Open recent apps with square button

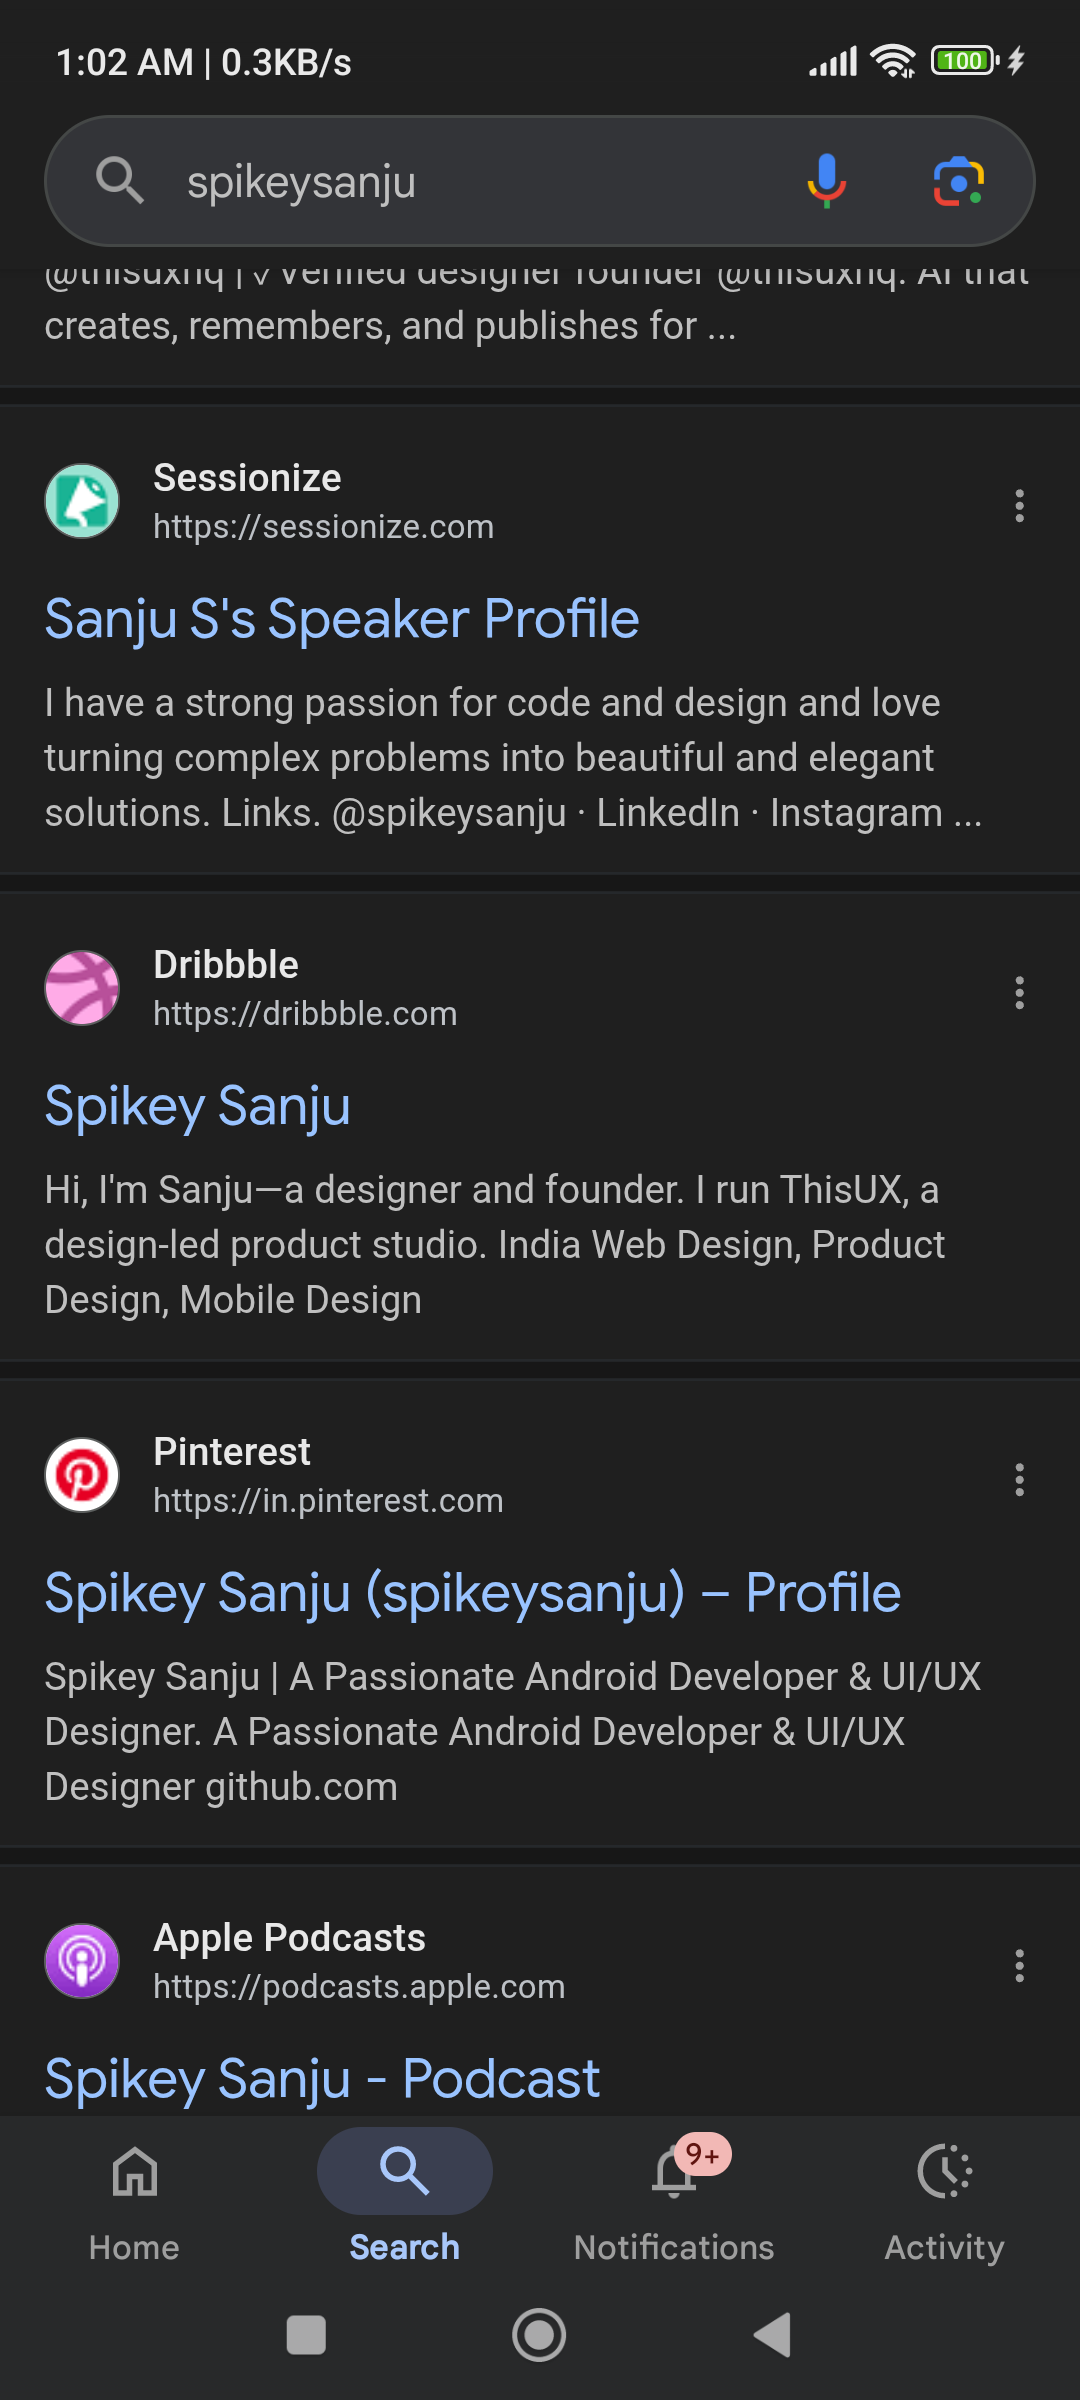(x=306, y=2336)
